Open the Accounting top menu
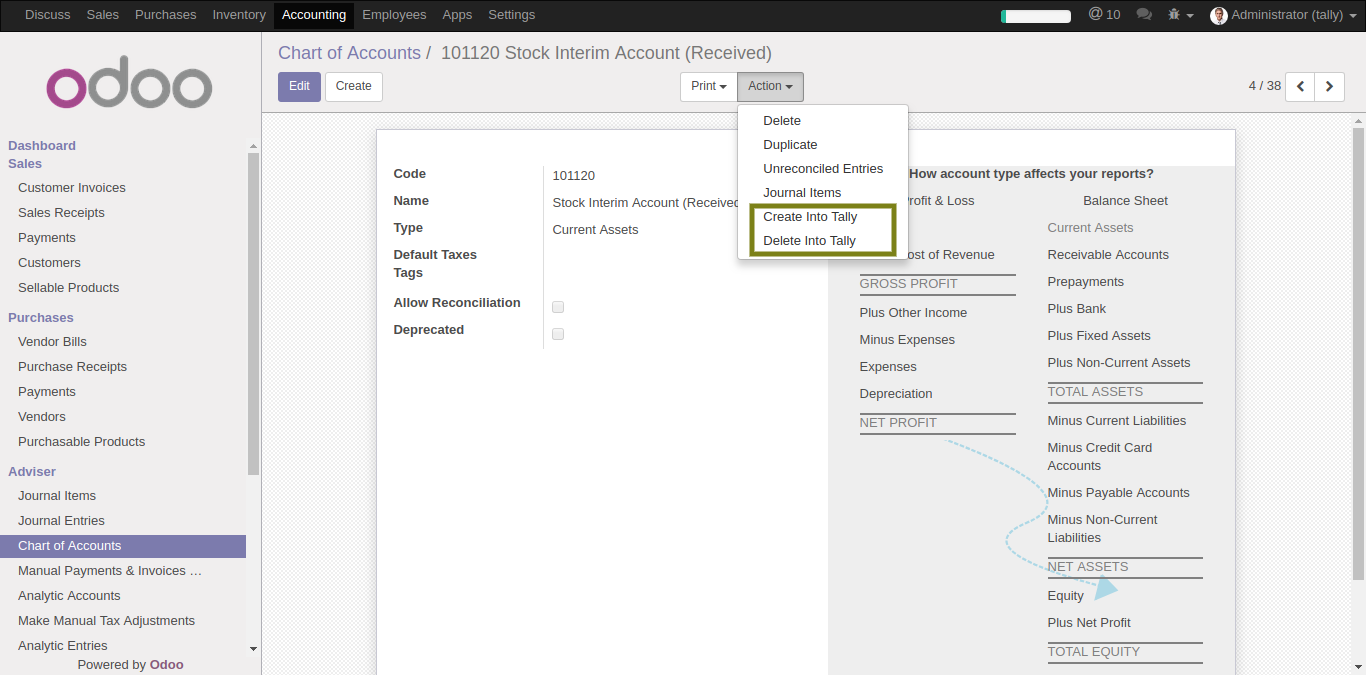The image size is (1366, 675). coord(314,15)
